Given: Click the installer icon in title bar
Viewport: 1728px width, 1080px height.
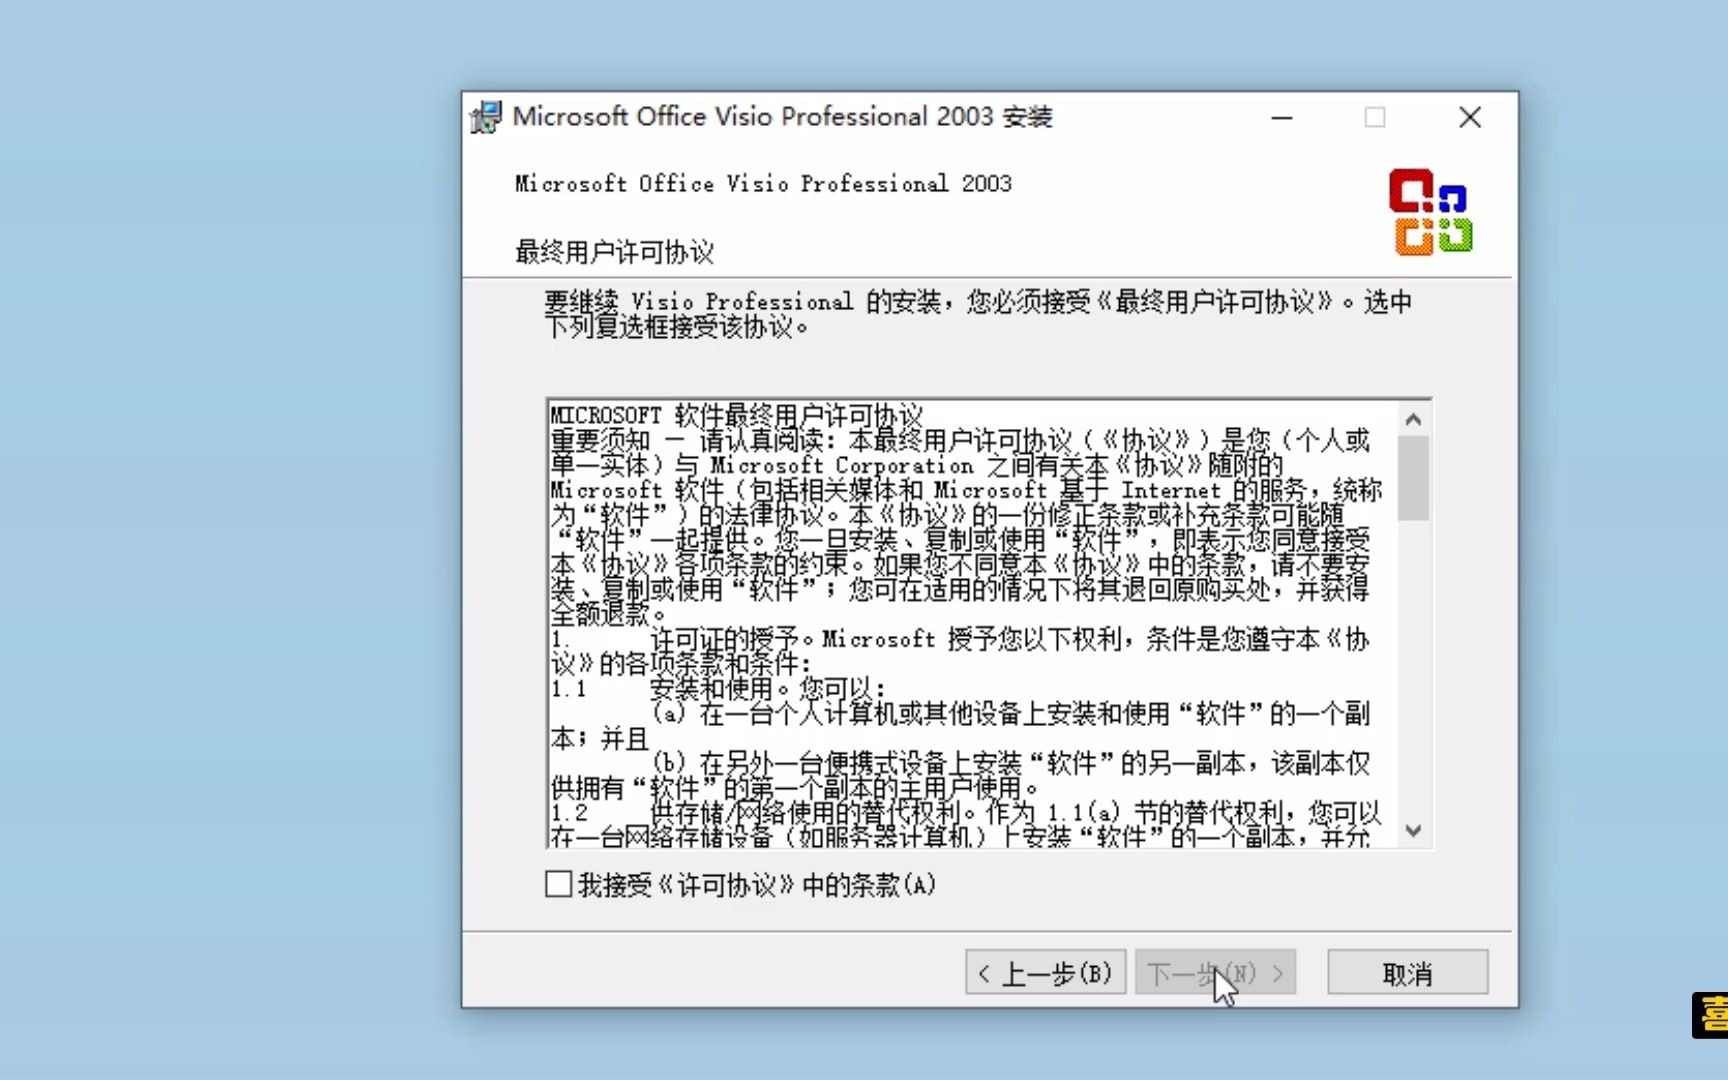Looking at the screenshot, I should point(486,117).
